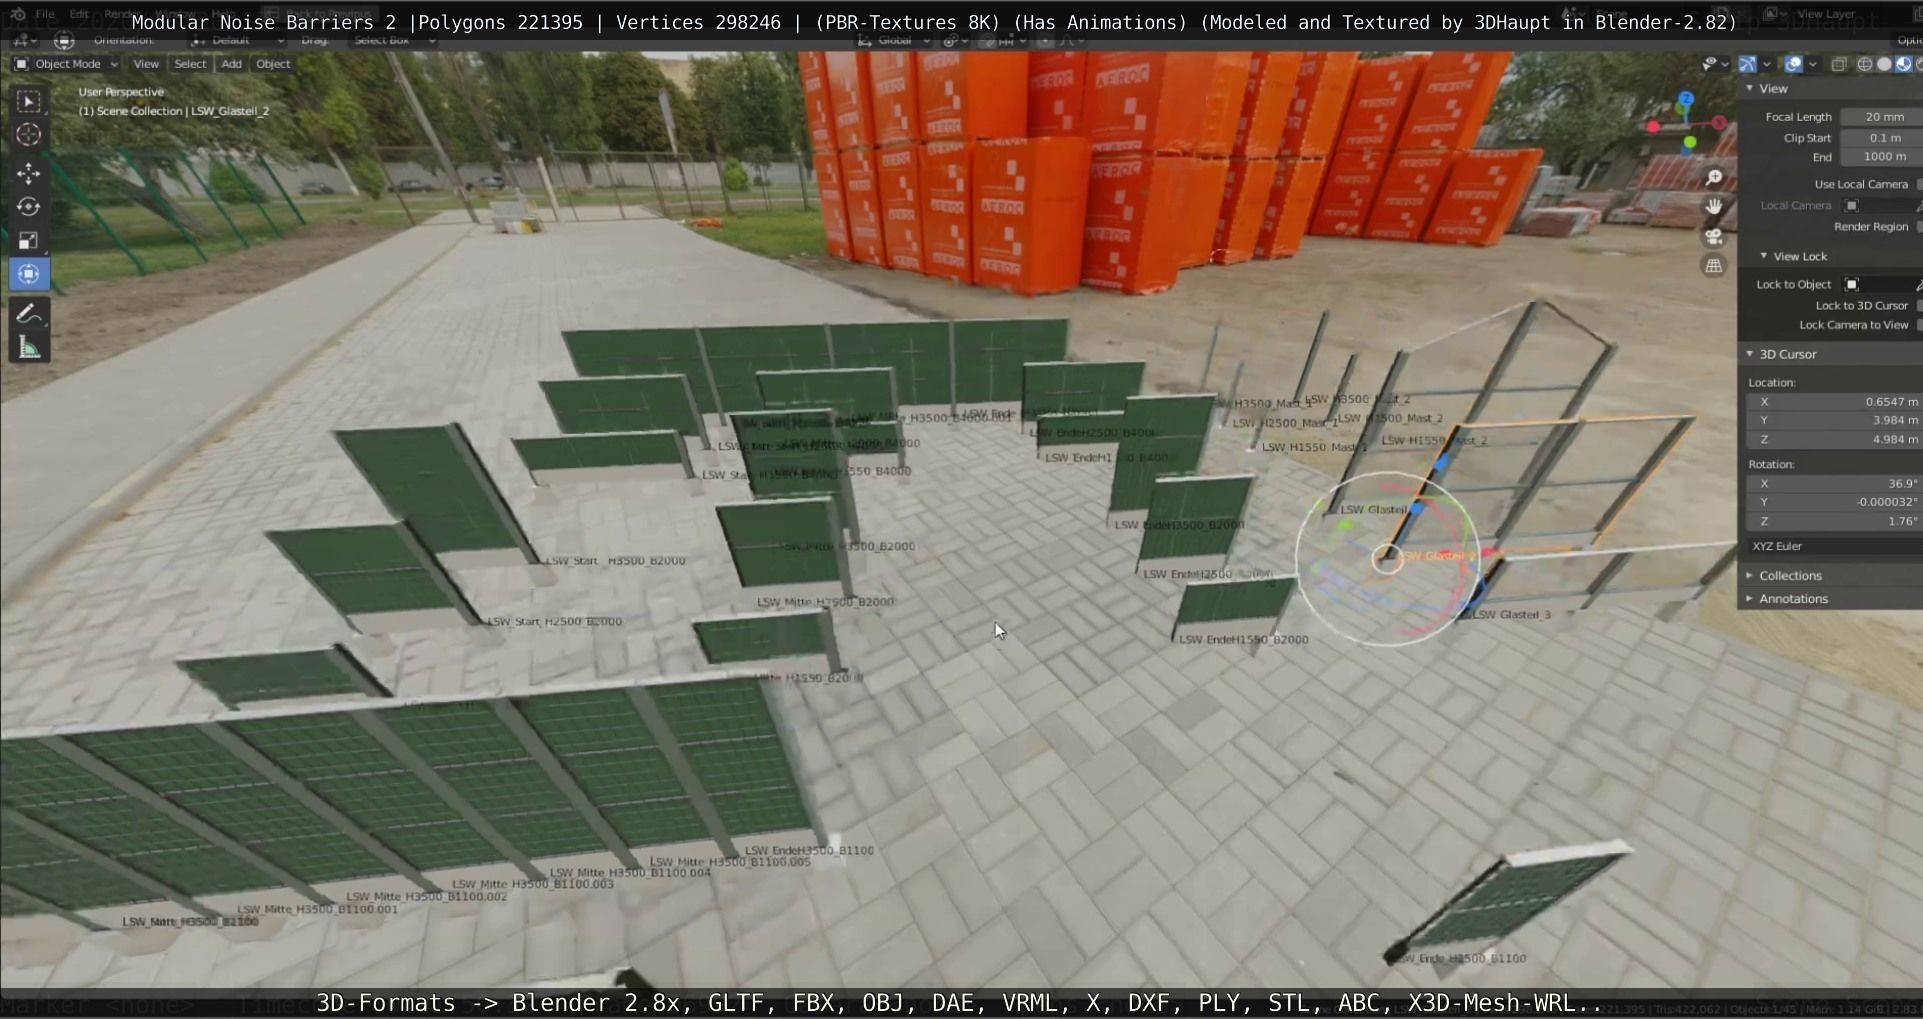
Task: Select the Scale tool
Action: point(28,240)
